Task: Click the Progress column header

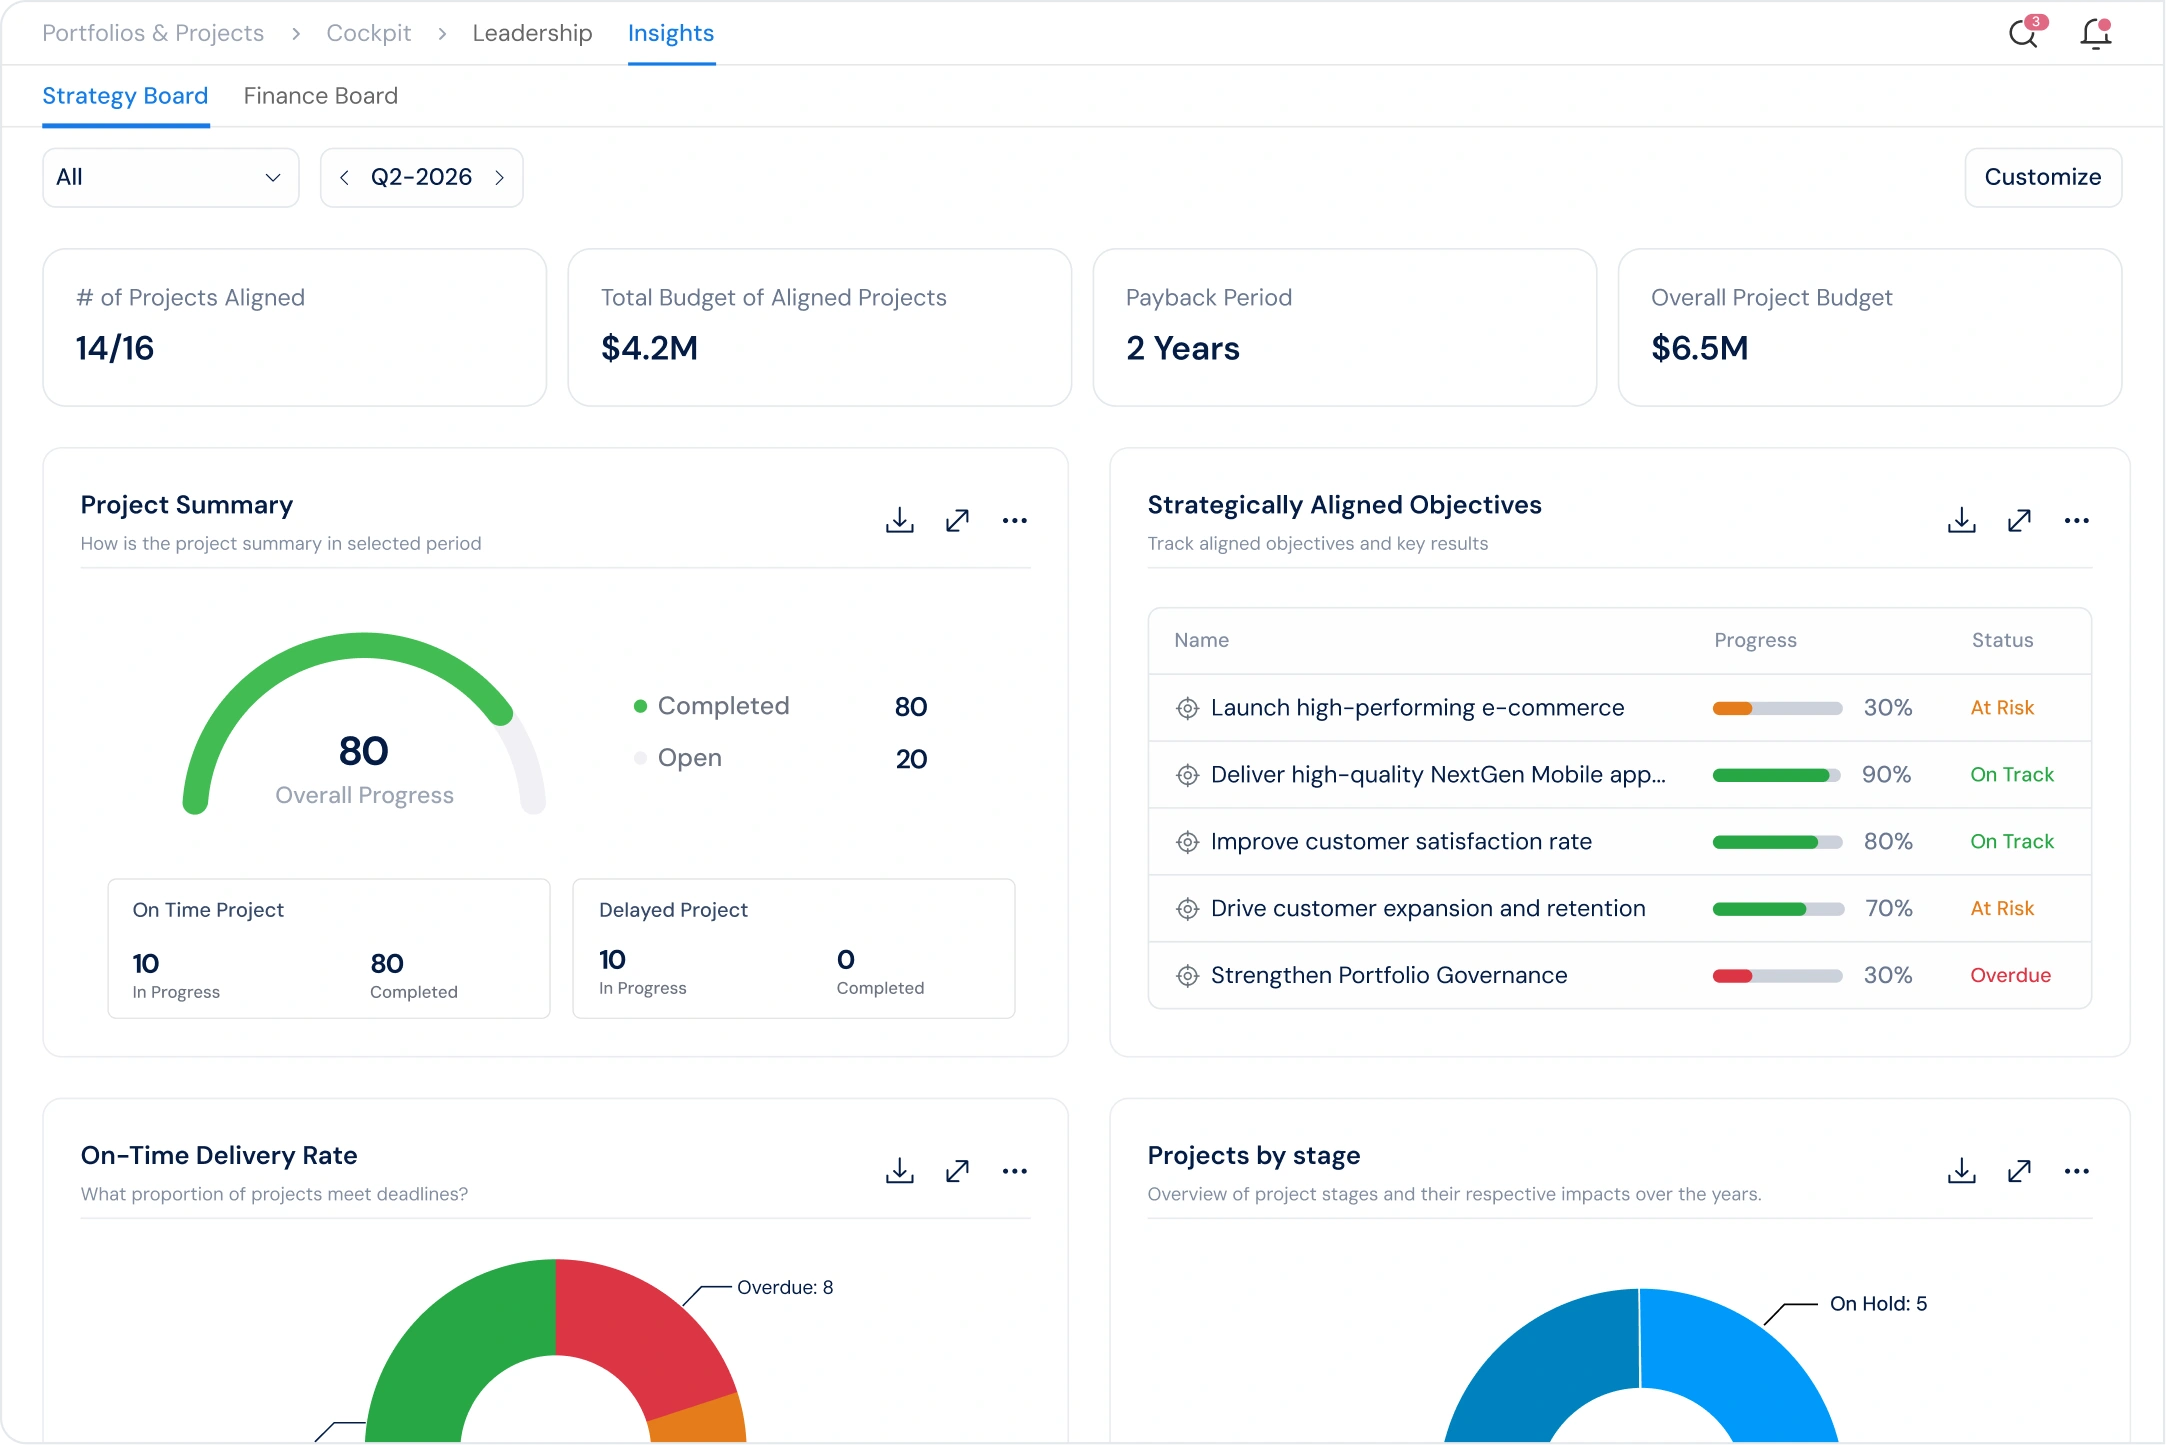Action: click(x=1755, y=640)
